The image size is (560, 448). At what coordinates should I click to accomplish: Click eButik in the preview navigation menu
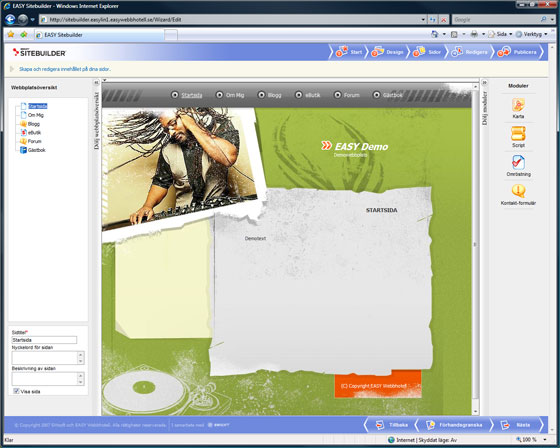[x=312, y=95]
